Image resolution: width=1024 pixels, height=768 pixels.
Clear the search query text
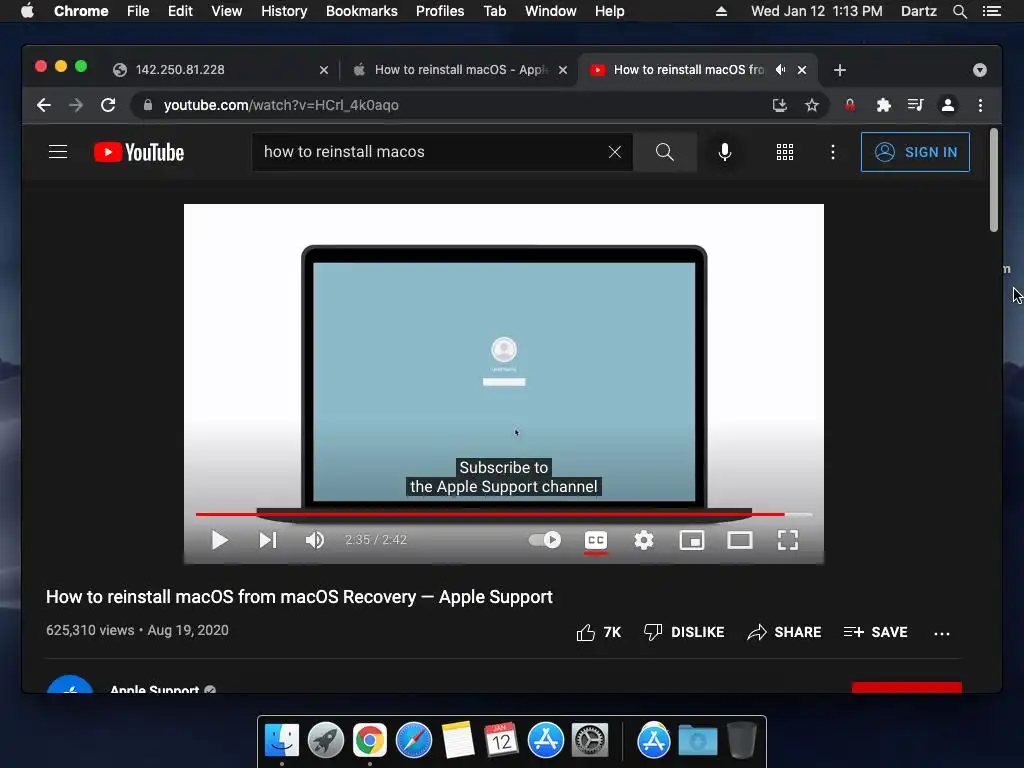(615, 152)
